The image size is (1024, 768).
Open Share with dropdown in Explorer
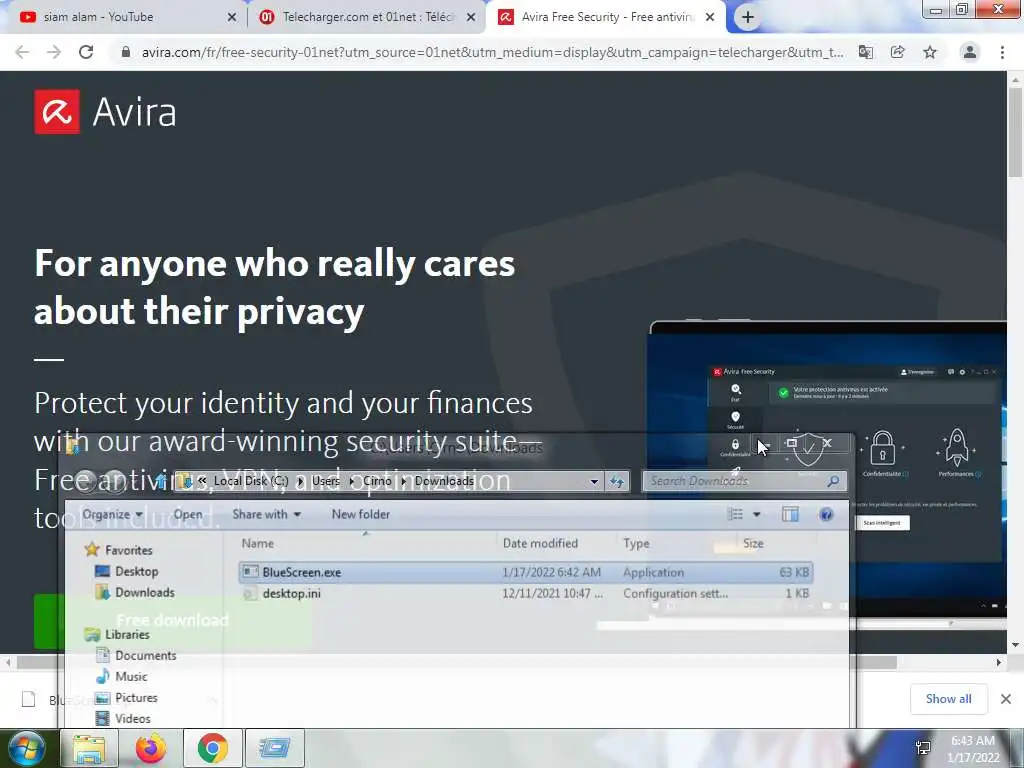[x=266, y=515]
